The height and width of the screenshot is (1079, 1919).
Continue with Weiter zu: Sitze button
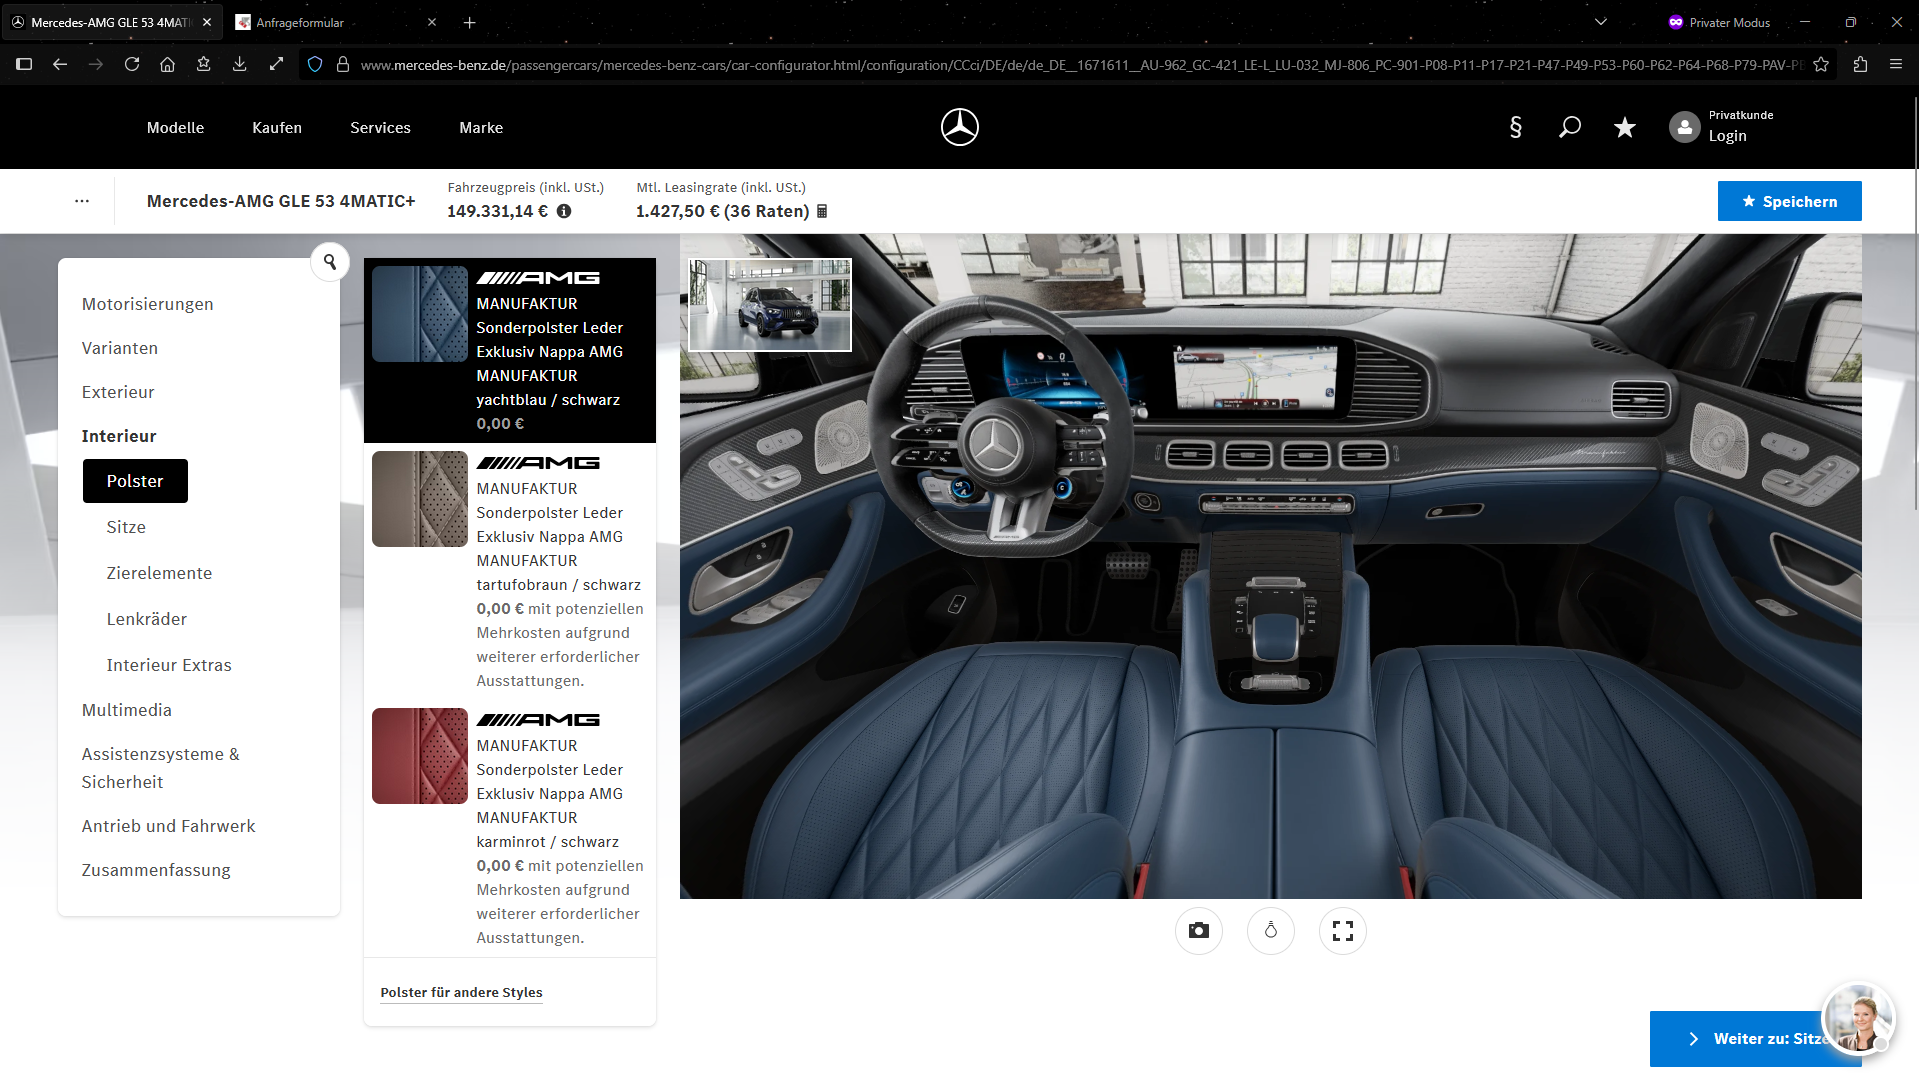point(1755,1039)
